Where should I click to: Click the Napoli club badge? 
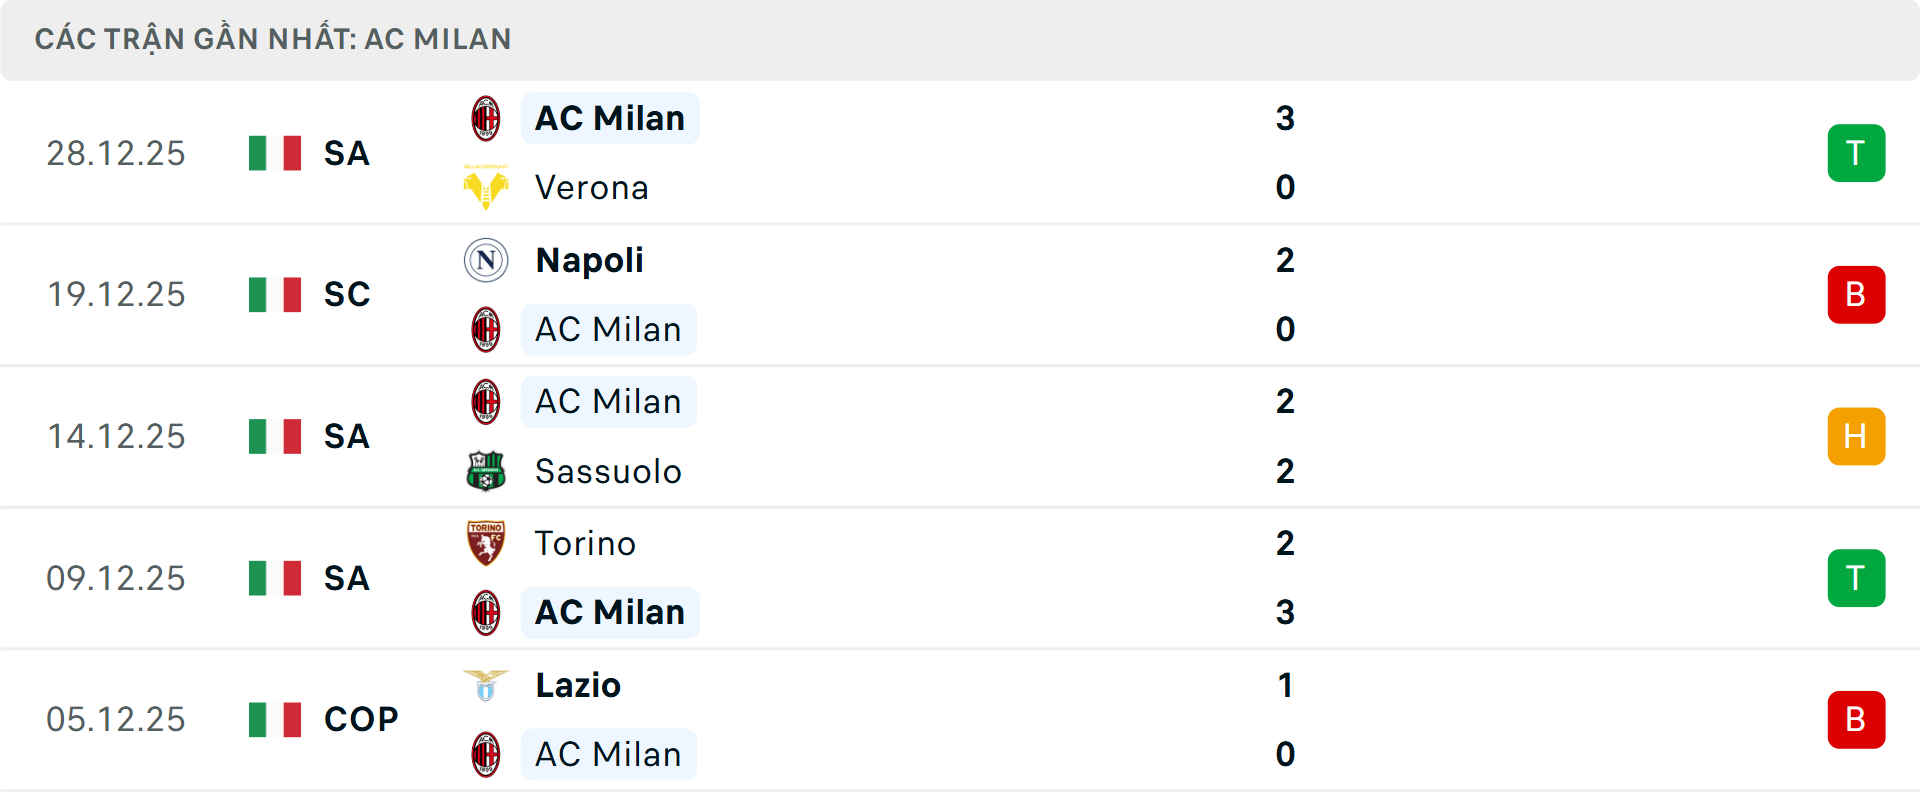click(x=487, y=259)
